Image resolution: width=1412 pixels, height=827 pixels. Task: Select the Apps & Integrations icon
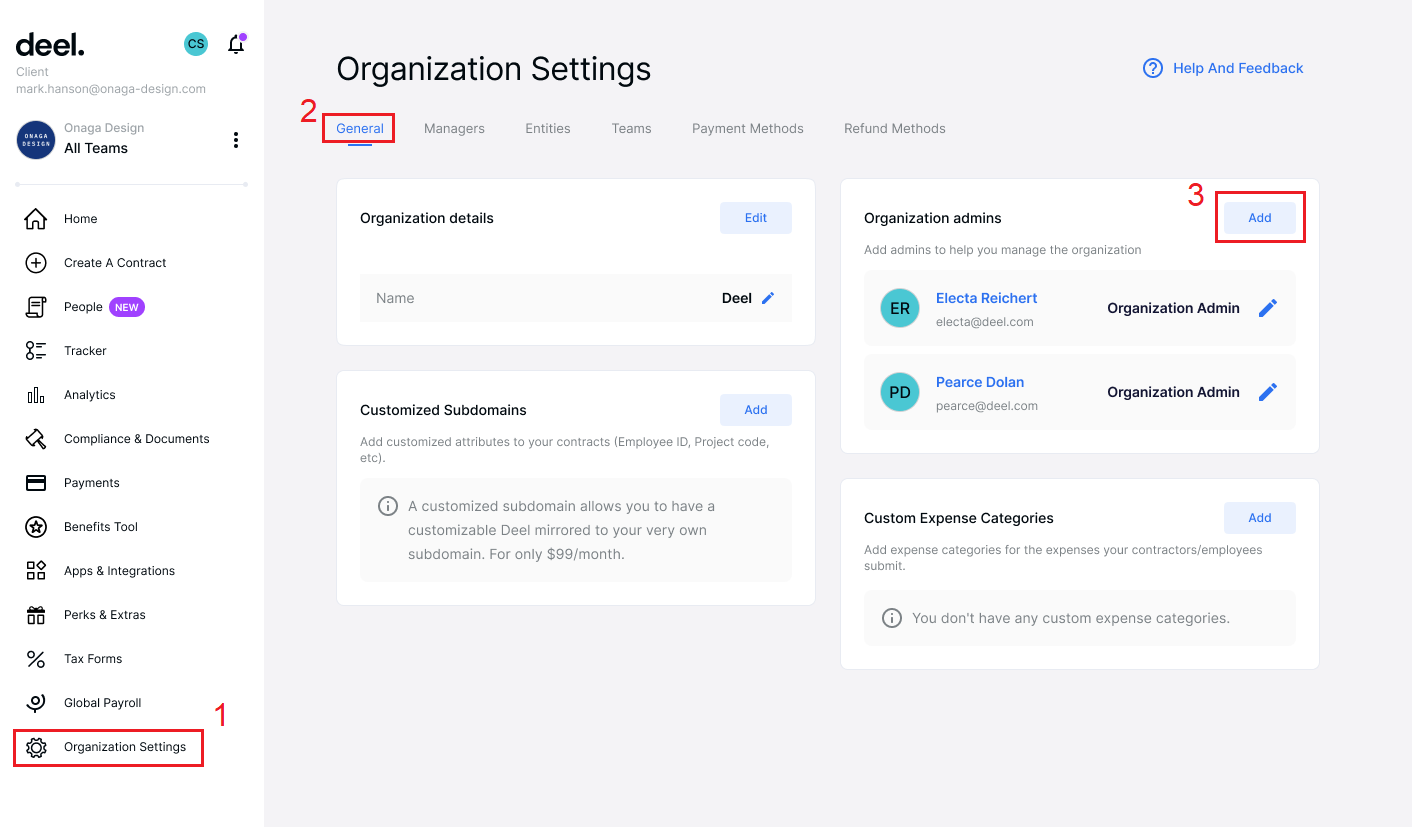37,570
